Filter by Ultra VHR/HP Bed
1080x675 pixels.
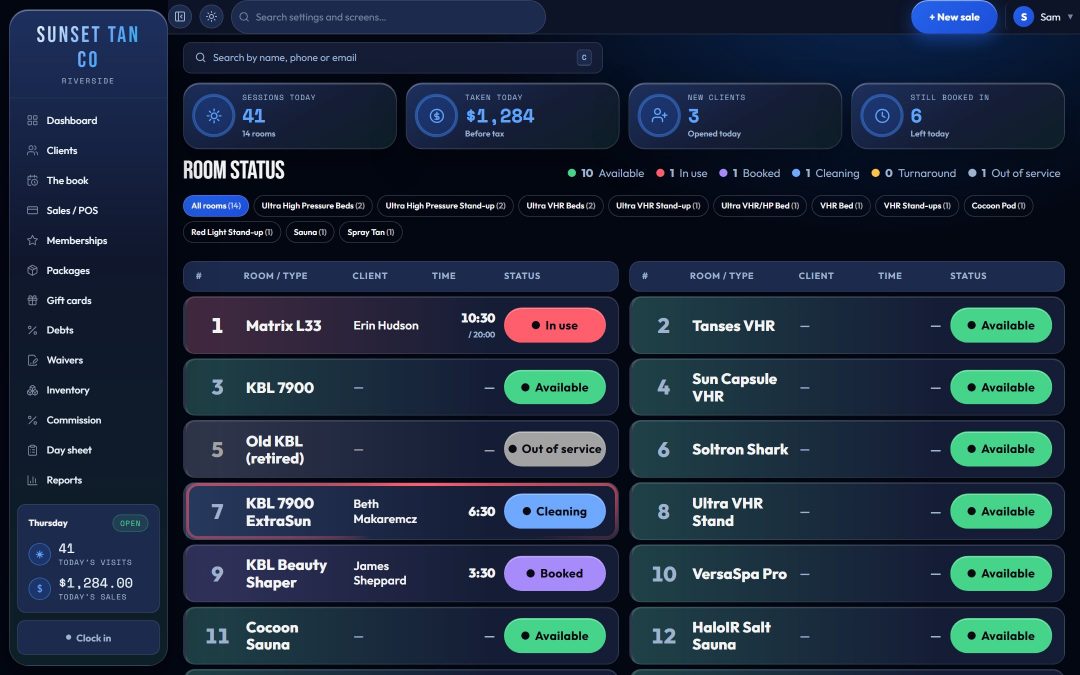tap(760, 205)
